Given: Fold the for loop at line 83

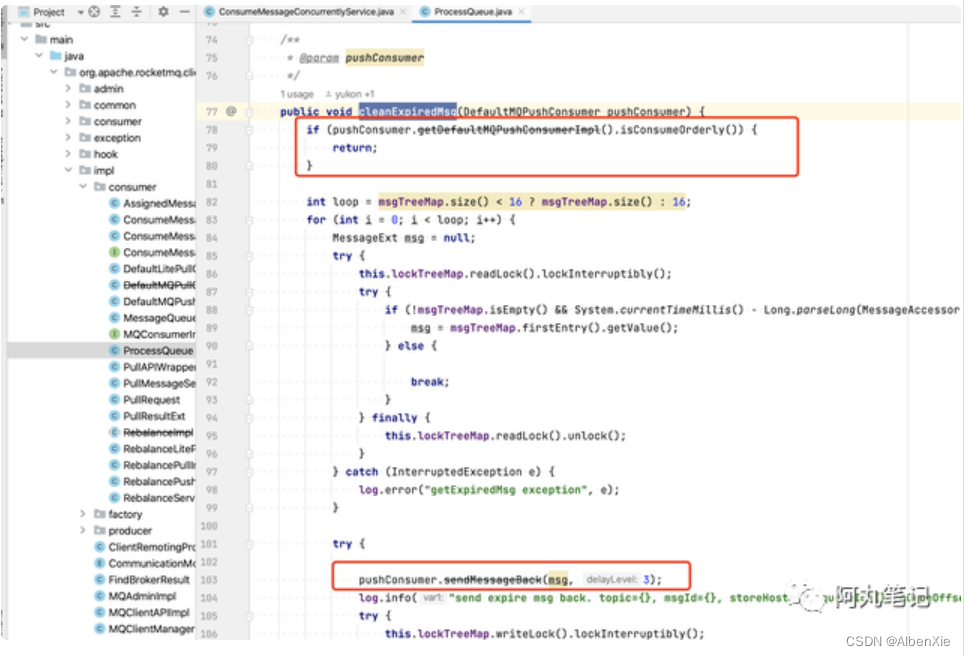Looking at the screenshot, I should coord(249,220).
